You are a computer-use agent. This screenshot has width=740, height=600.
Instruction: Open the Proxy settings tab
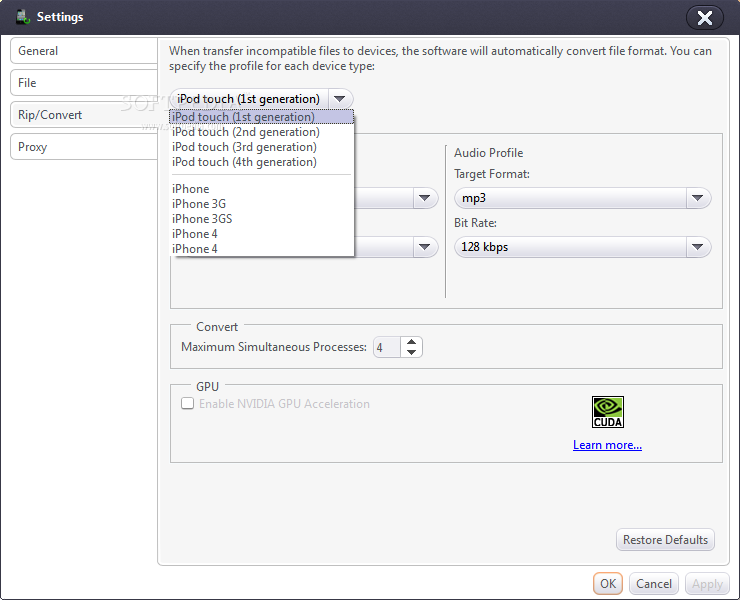tap(84, 147)
